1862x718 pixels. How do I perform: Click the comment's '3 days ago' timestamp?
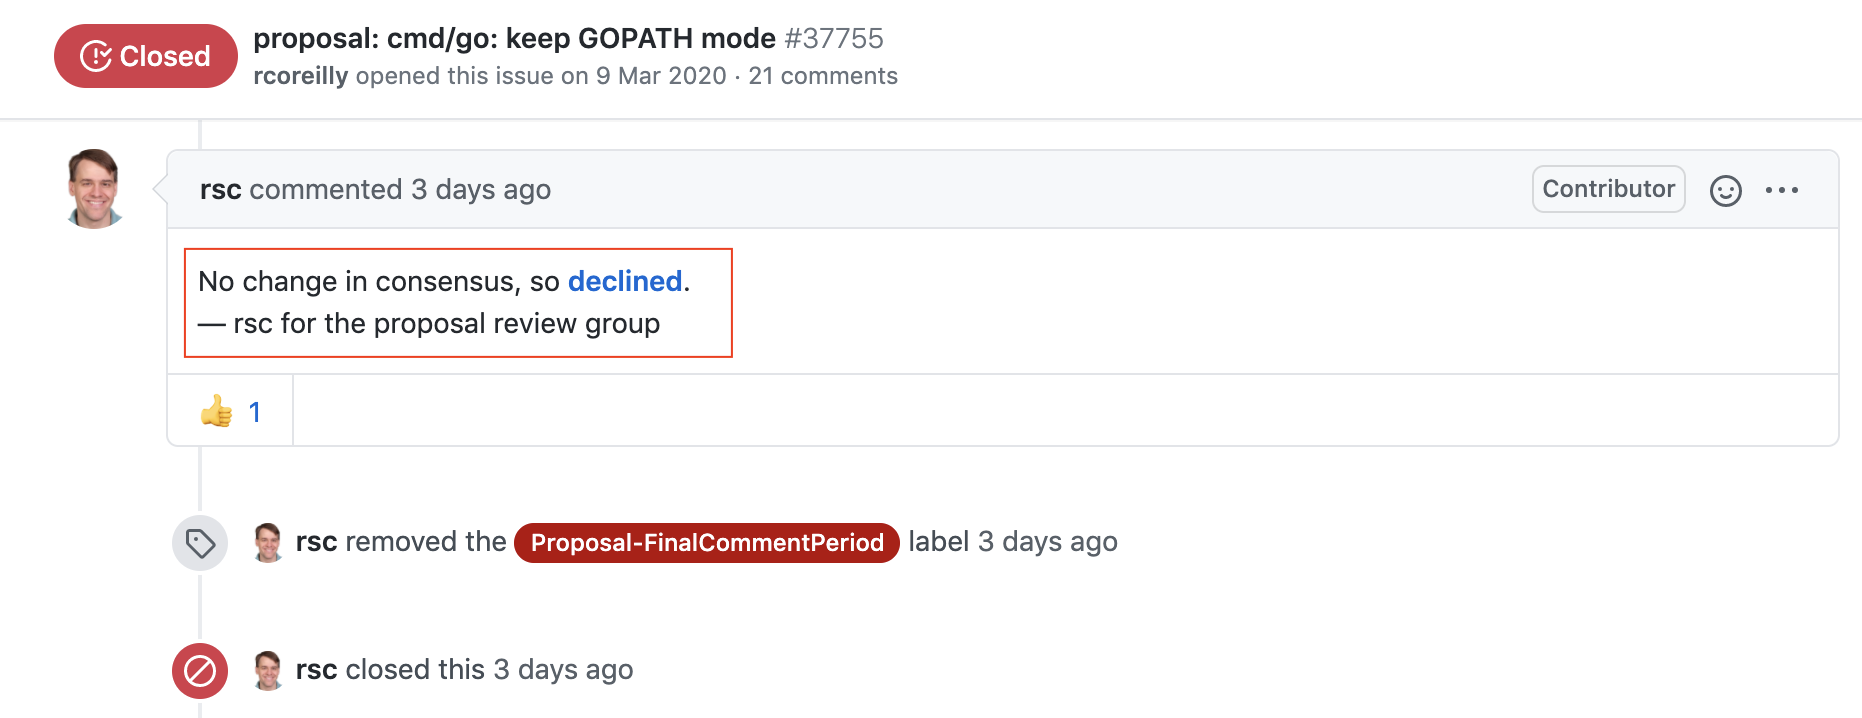[x=481, y=189]
